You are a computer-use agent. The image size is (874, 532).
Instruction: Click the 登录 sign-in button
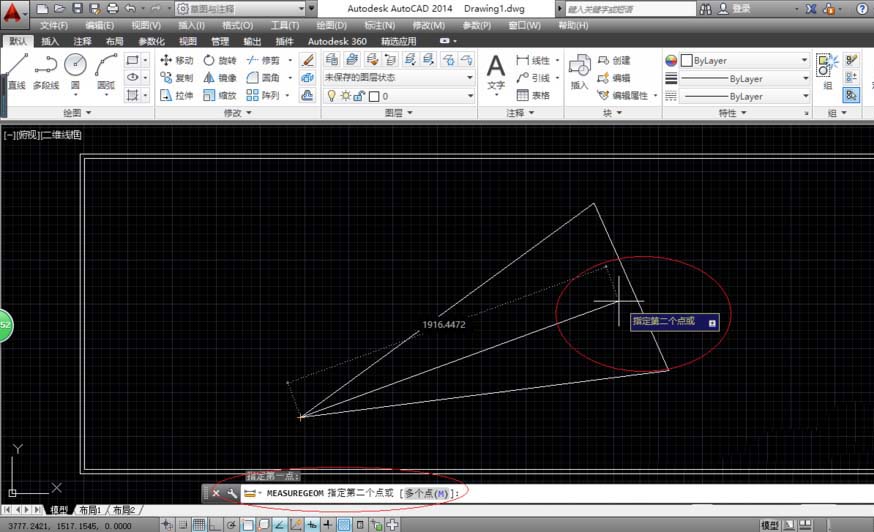741,8
